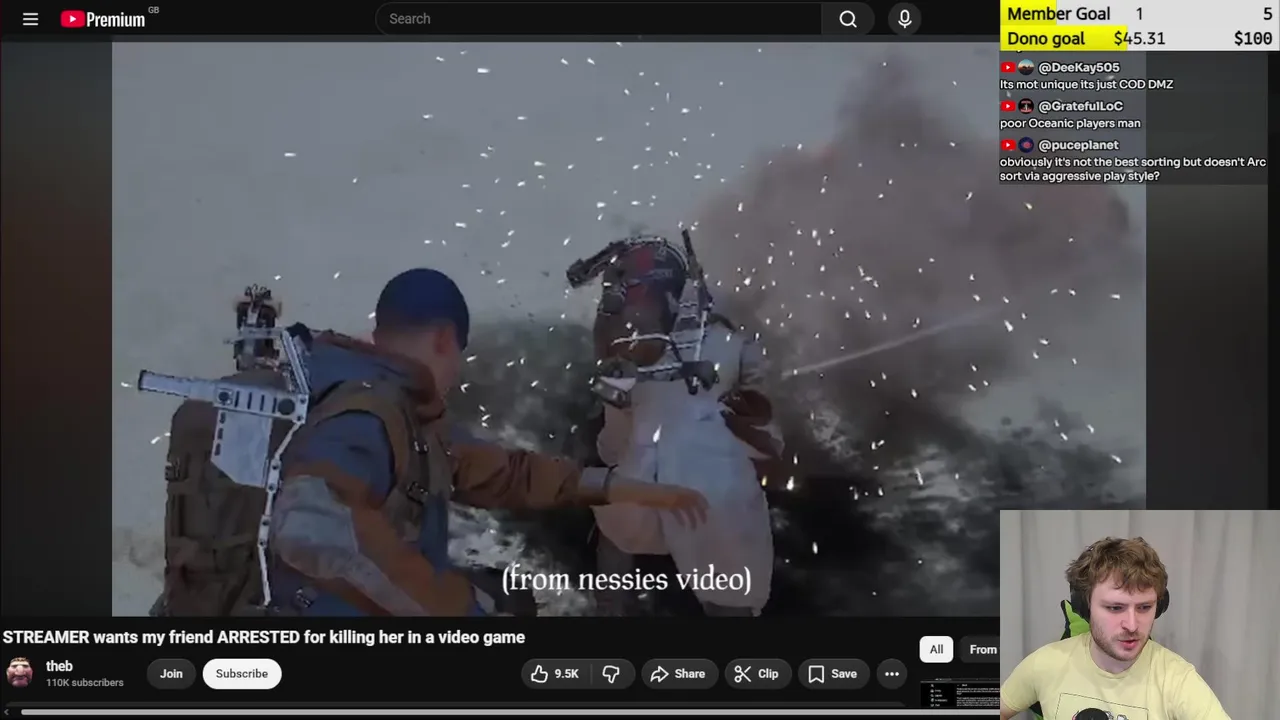Subscribe to theb channel
The height and width of the screenshot is (720, 1280).
[241, 674]
